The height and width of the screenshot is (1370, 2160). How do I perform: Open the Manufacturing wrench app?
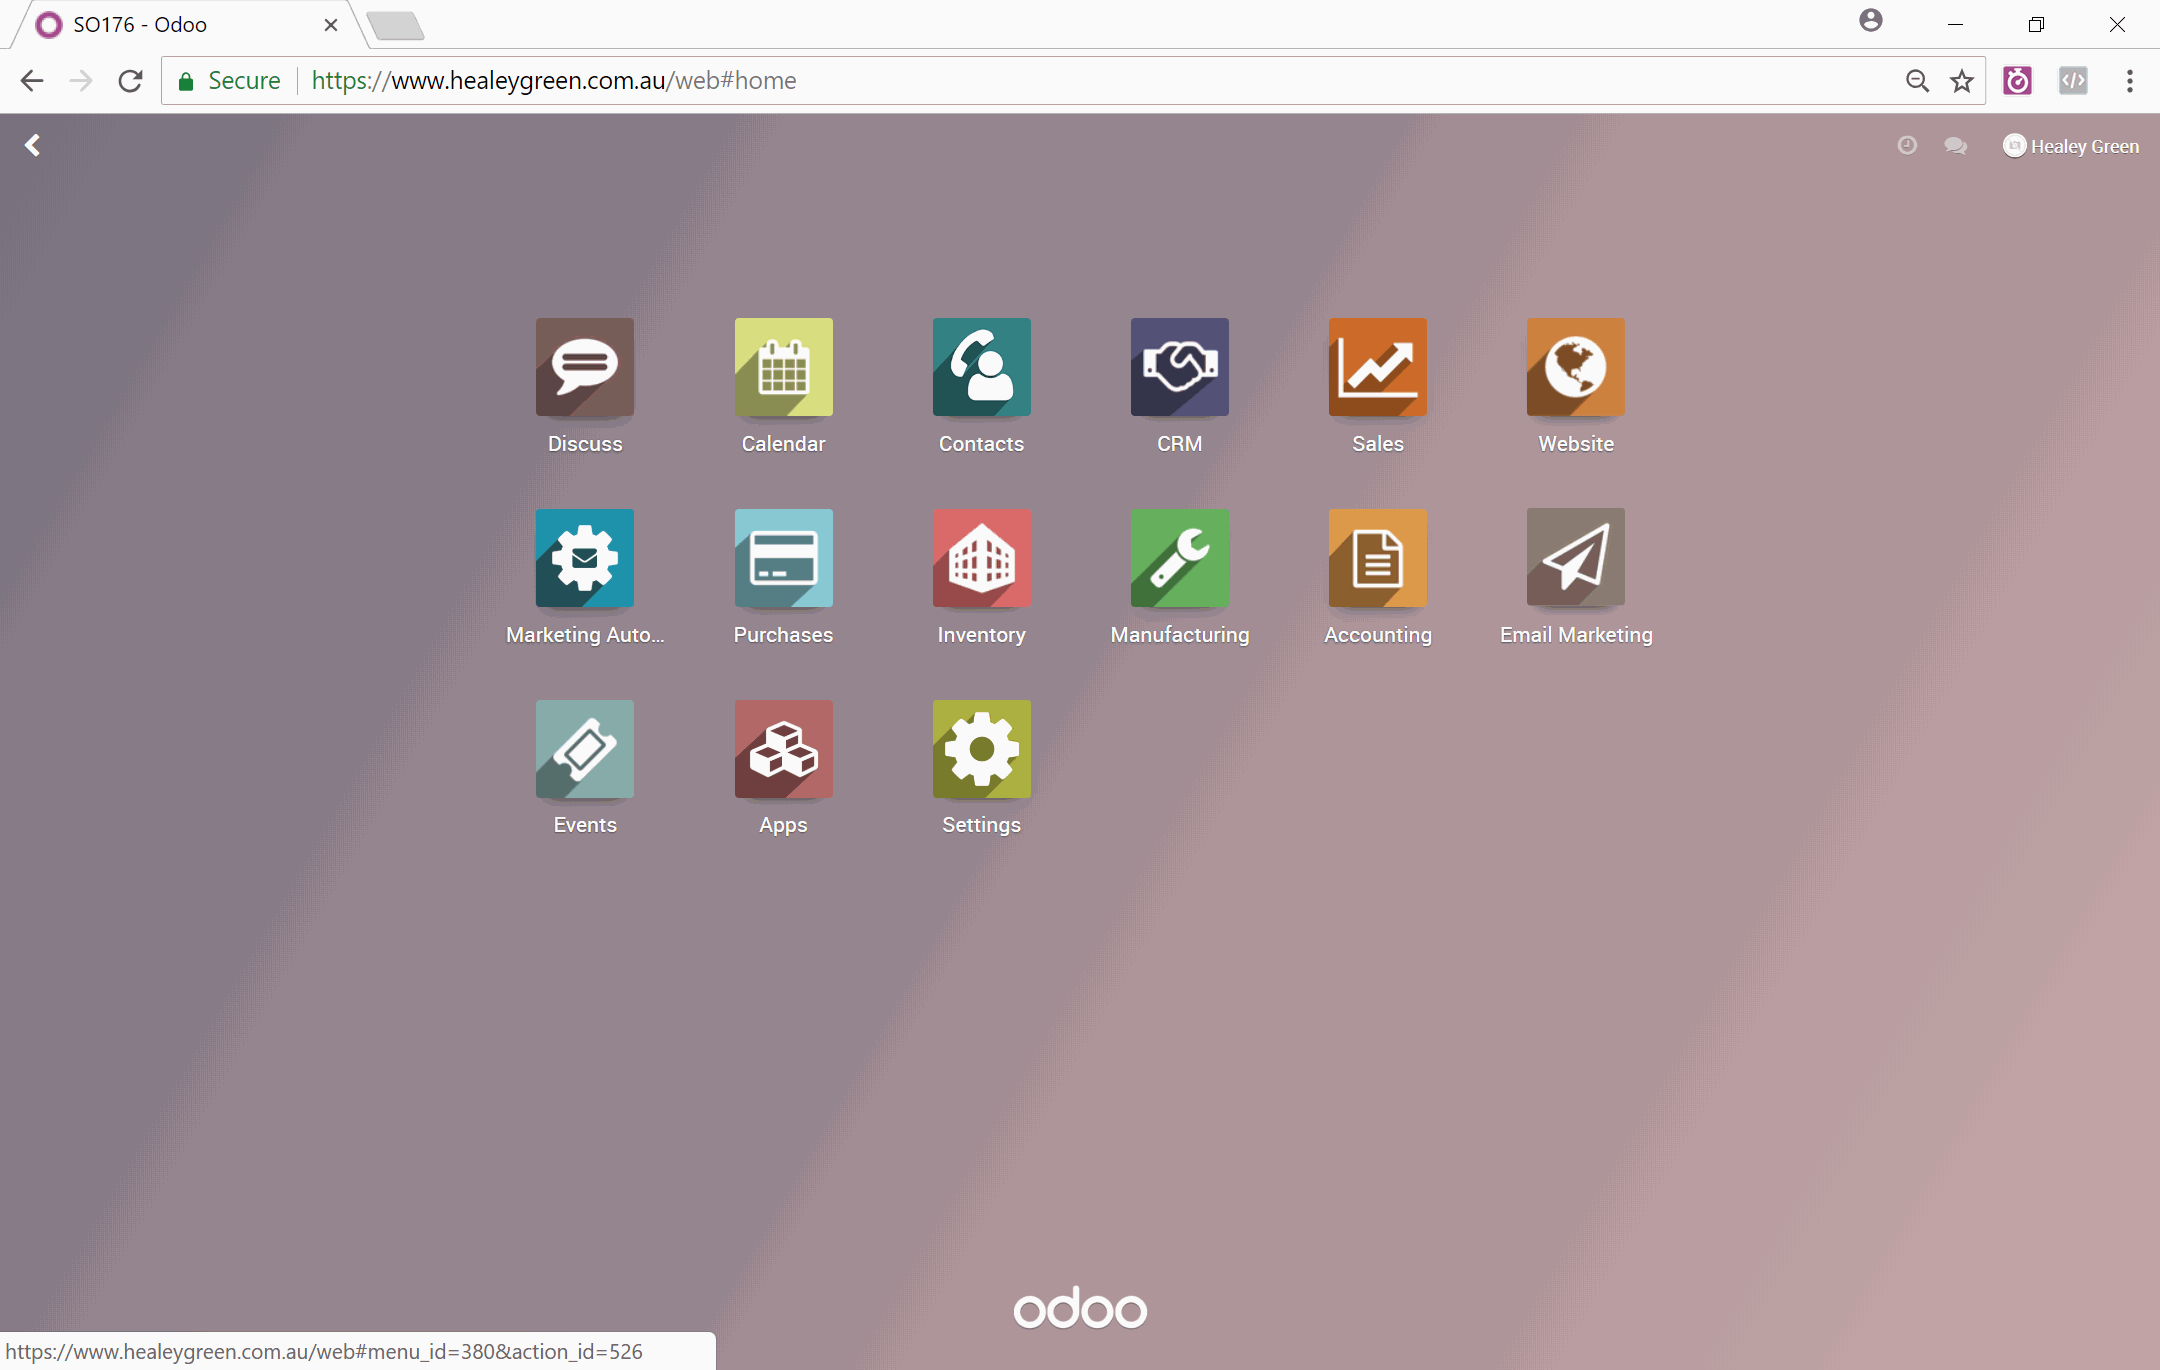coord(1180,558)
